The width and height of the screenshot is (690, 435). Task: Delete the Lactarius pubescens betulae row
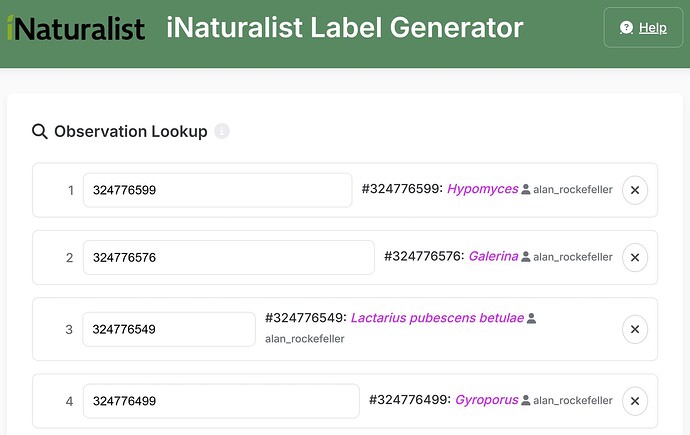tap(635, 328)
